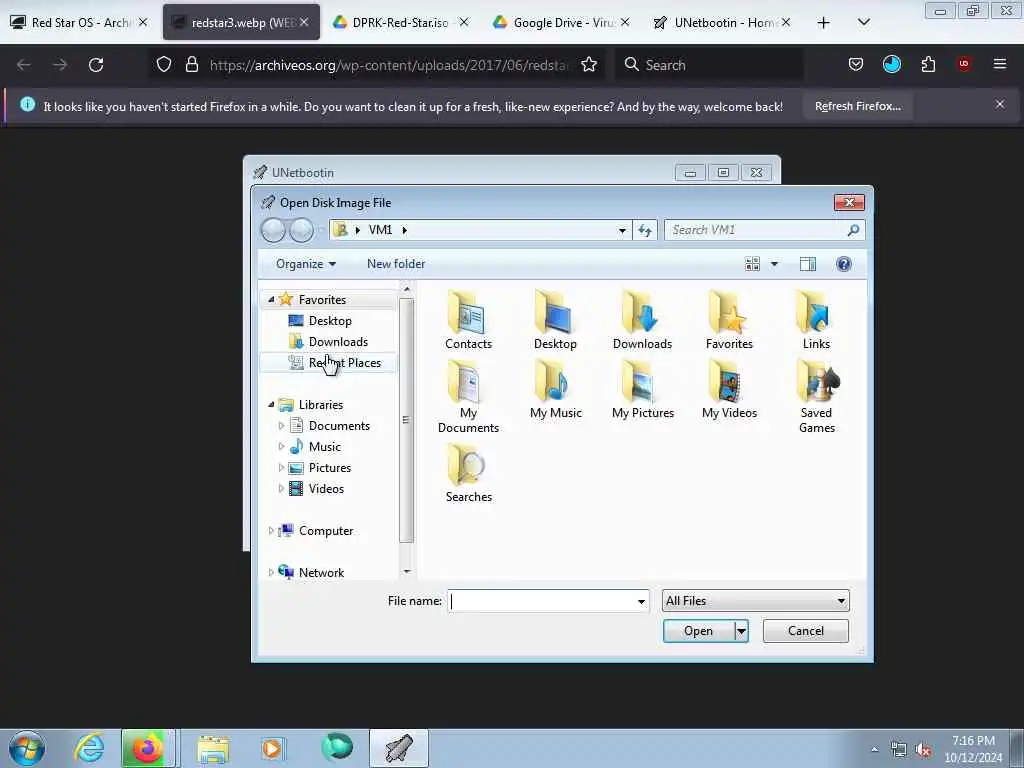This screenshot has width=1024, height=768.
Task: Click the muted volume tray icon
Action: tap(923, 750)
